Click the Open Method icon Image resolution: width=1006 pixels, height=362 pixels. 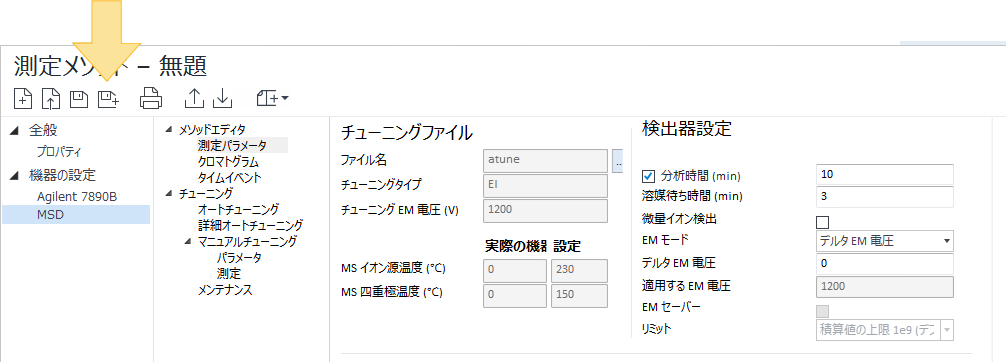51,99
